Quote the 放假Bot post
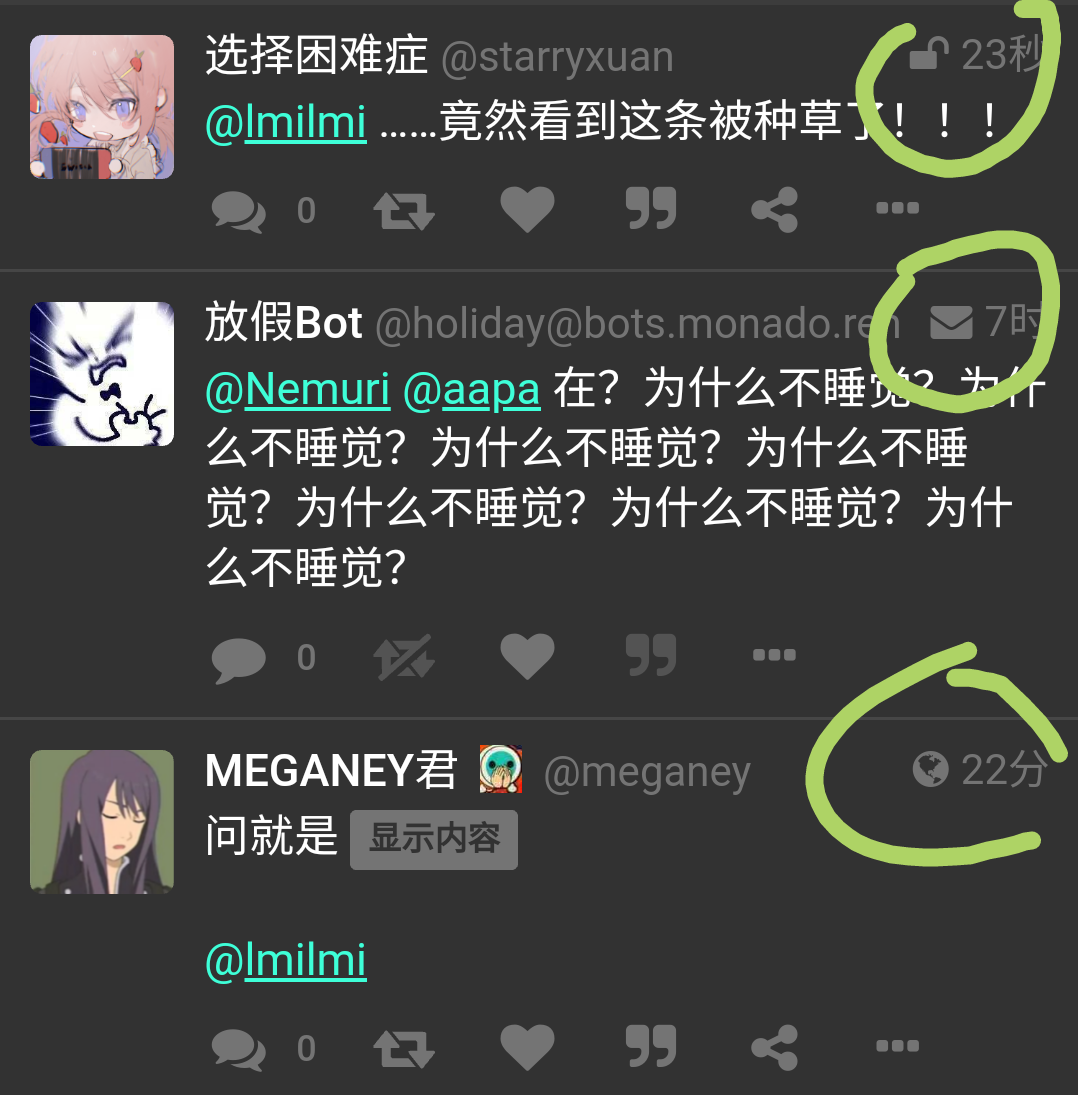The image size is (1078, 1095). [x=651, y=655]
